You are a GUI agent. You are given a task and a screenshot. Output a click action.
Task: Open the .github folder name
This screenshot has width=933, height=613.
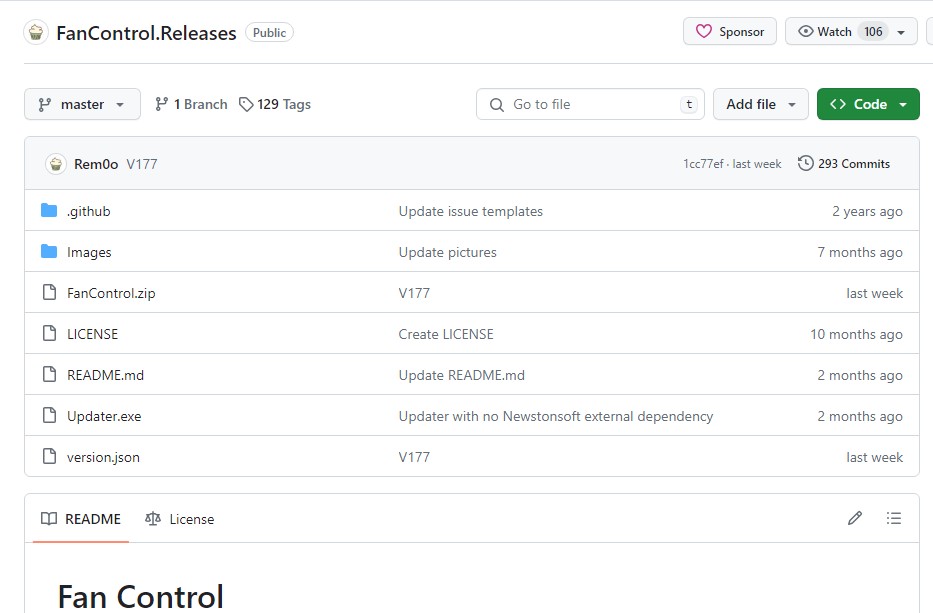point(89,211)
